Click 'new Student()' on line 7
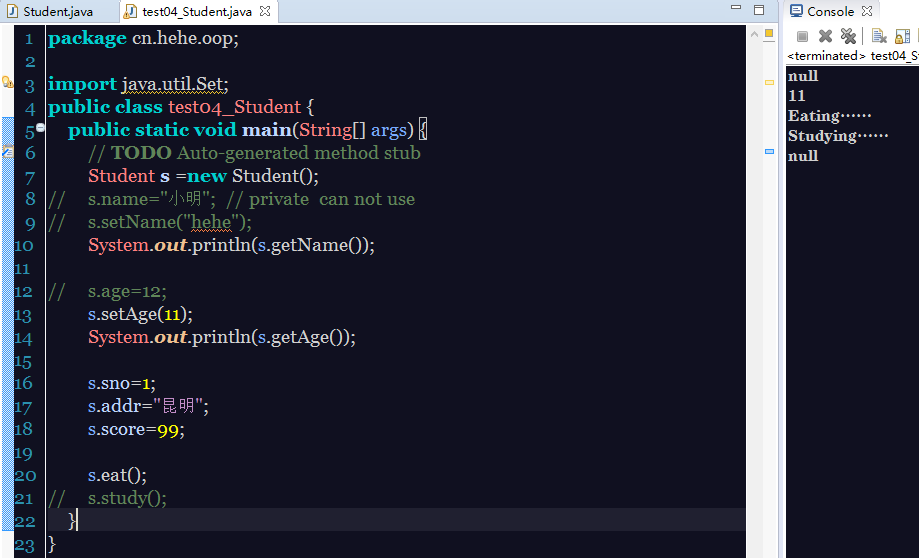 coord(251,176)
